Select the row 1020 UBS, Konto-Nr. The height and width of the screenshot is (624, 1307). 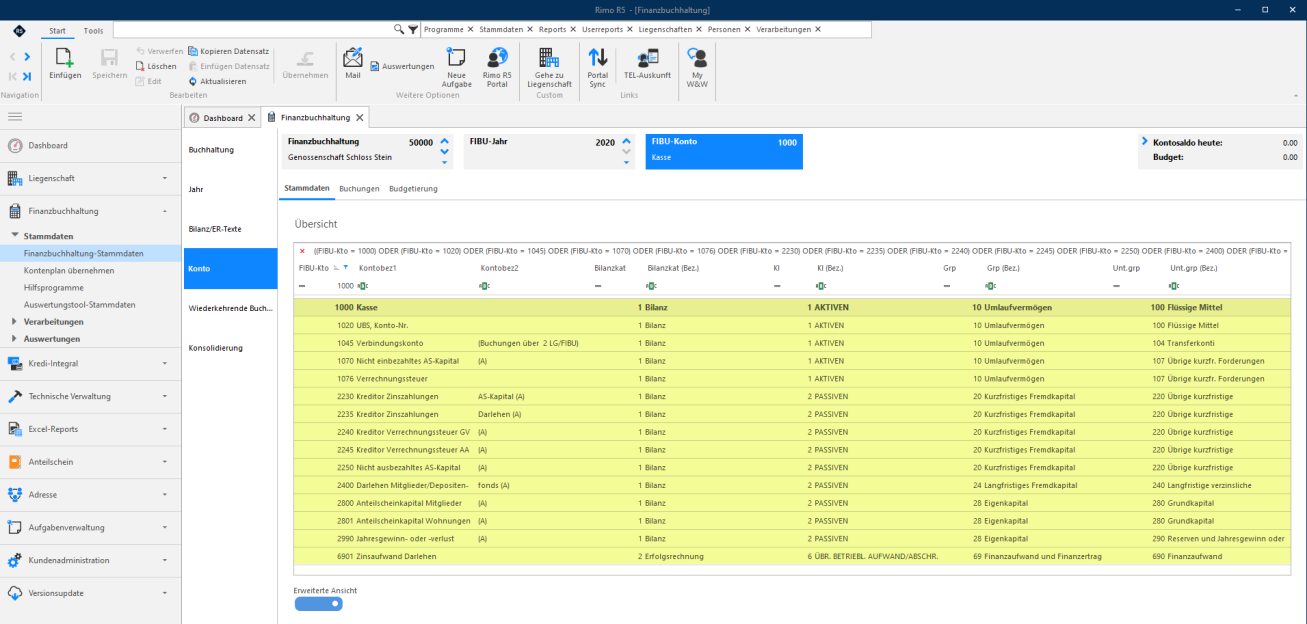(791, 325)
